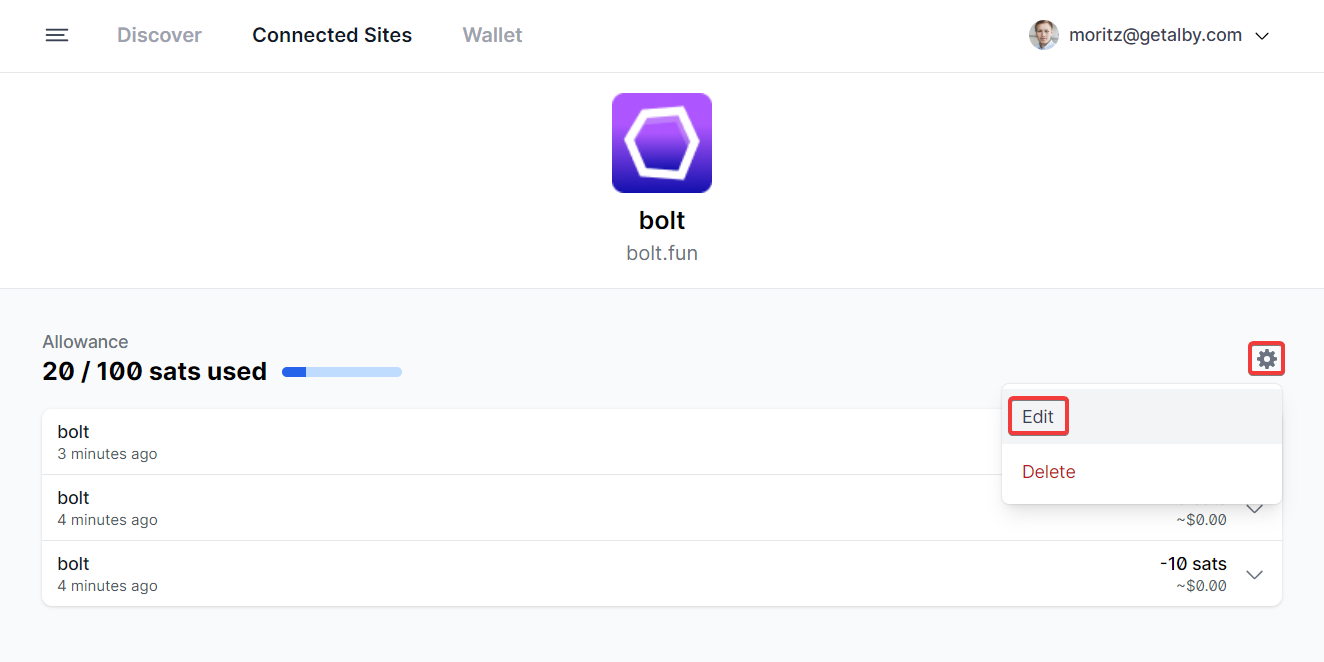Switch to the Discover tab
This screenshot has height=662, width=1324.
coord(159,36)
